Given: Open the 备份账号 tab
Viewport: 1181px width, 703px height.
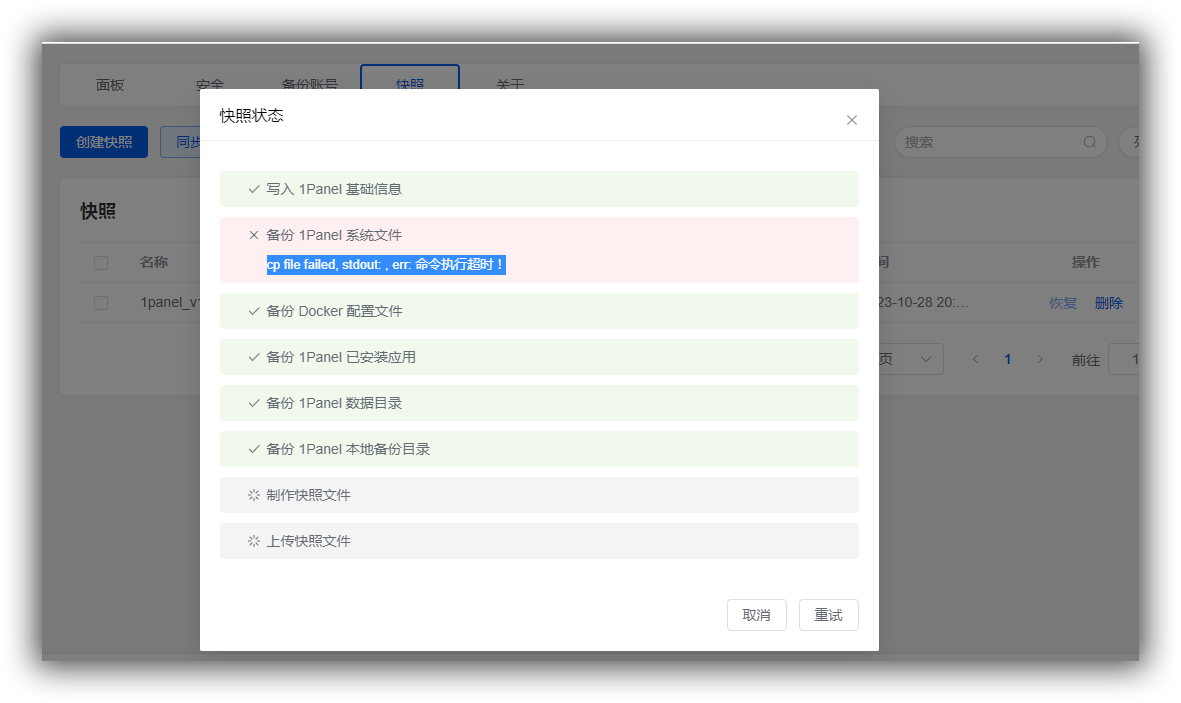Looking at the screenshot, I should pyautogui.click(x=310, y=84).
